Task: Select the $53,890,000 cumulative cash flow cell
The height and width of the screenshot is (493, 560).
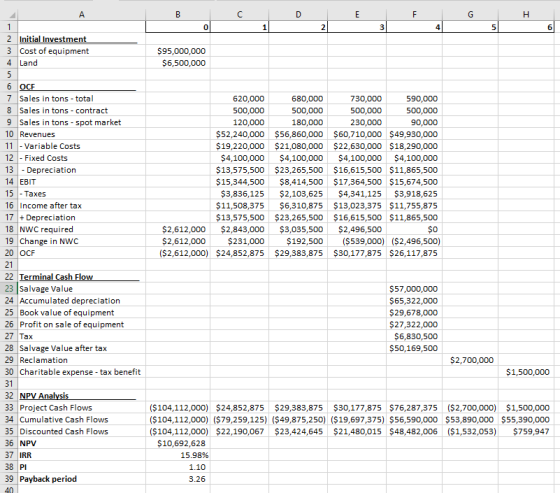Action: click(x=469, y=419)
